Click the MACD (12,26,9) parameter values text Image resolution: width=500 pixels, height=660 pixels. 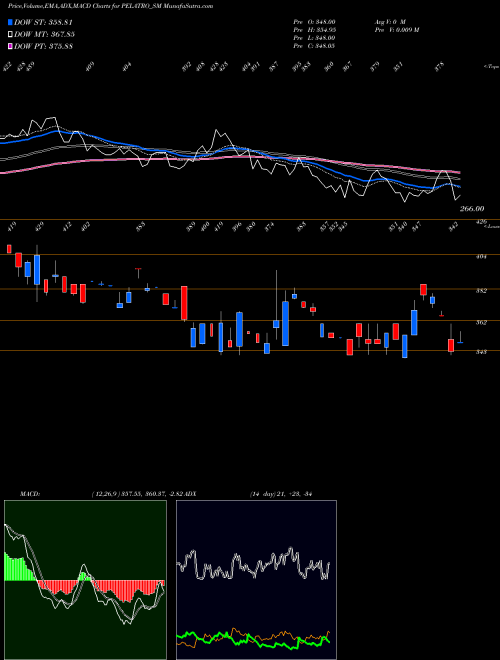click(138, 493)
